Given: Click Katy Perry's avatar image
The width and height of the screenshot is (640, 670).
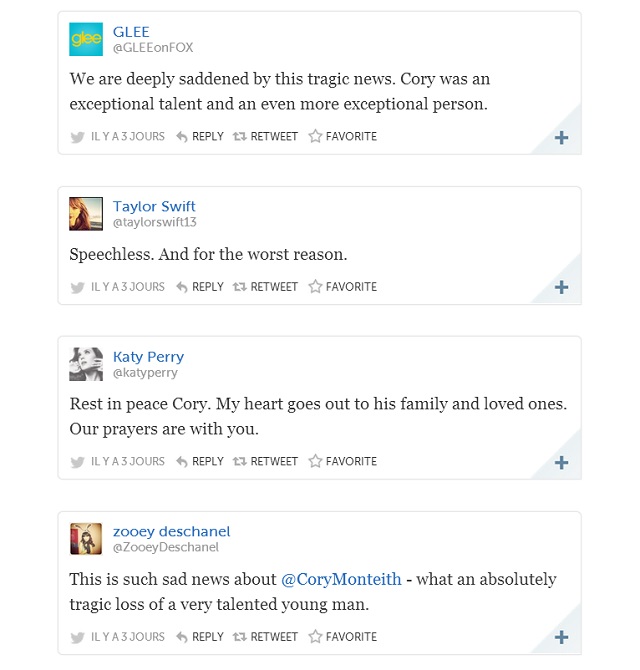Looking at the screenshot, I should (x=86, y=364).
